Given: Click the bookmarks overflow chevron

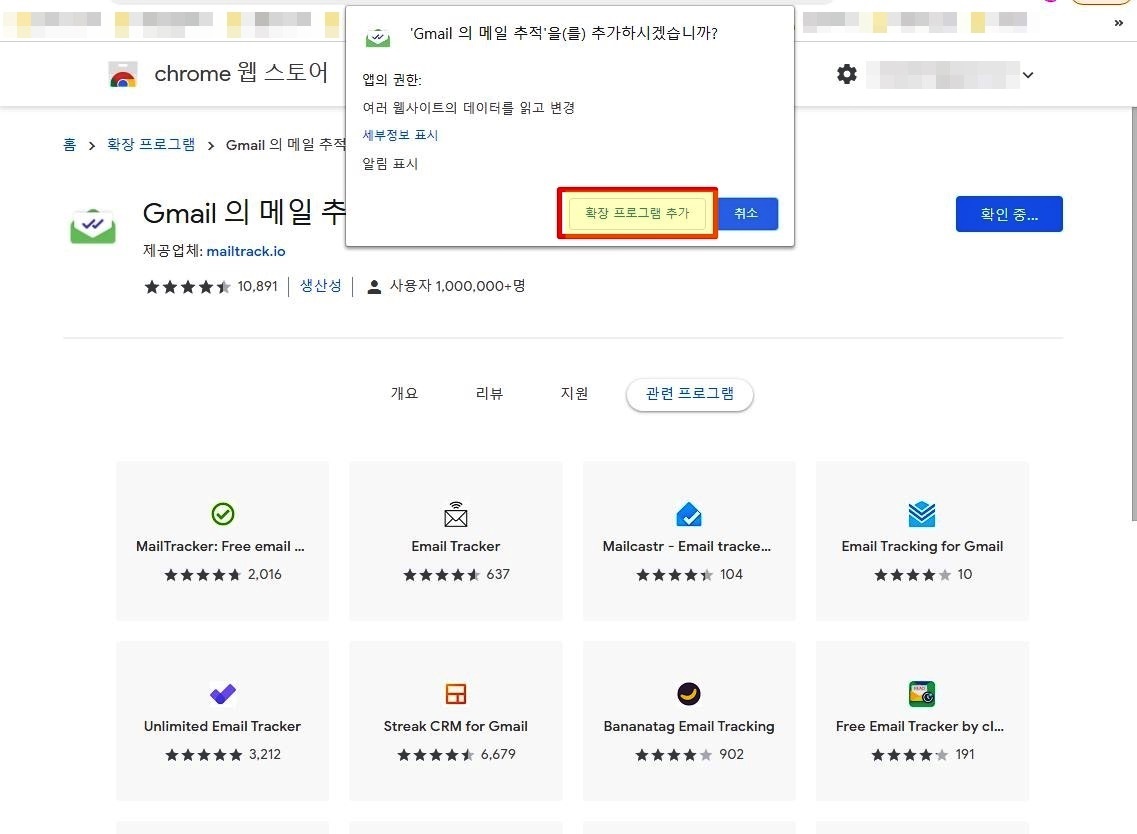Looking at the screenshot, I should (x=1118, y=23).
